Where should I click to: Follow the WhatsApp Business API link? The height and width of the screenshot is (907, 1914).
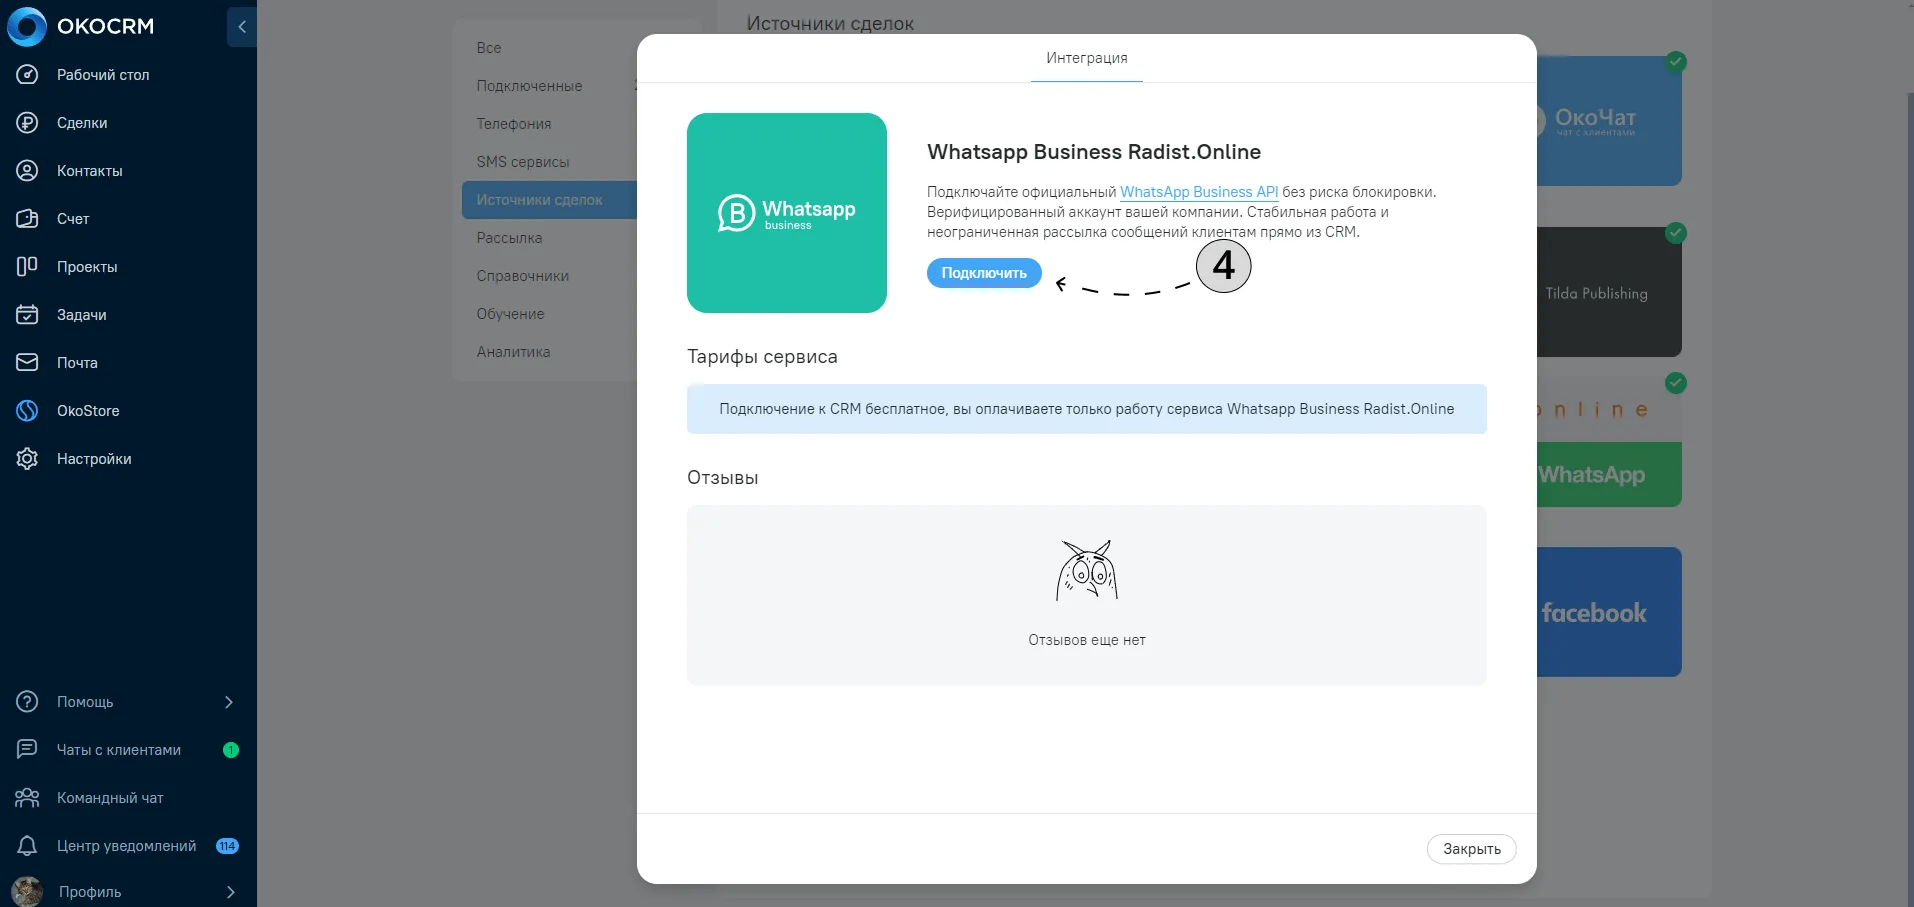click(1199, 192)
